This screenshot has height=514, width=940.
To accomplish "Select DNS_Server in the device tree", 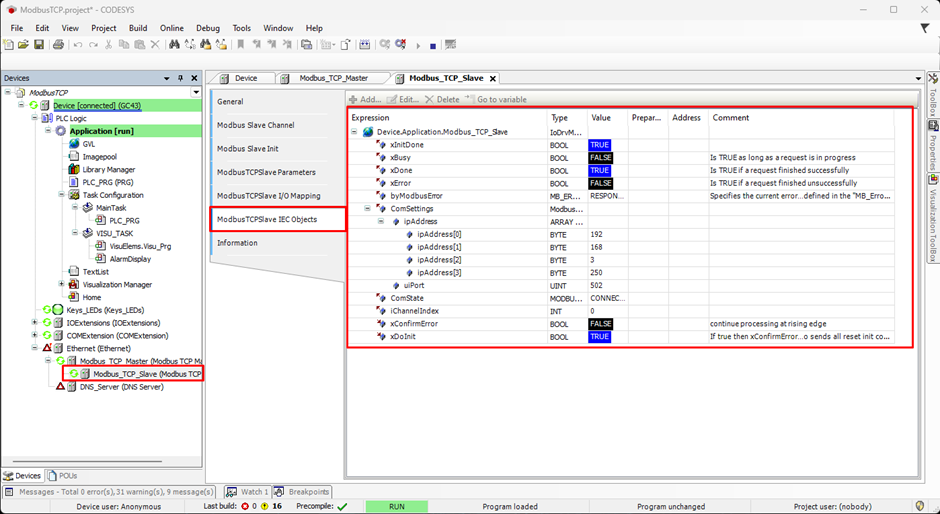I will pos(122,387).
